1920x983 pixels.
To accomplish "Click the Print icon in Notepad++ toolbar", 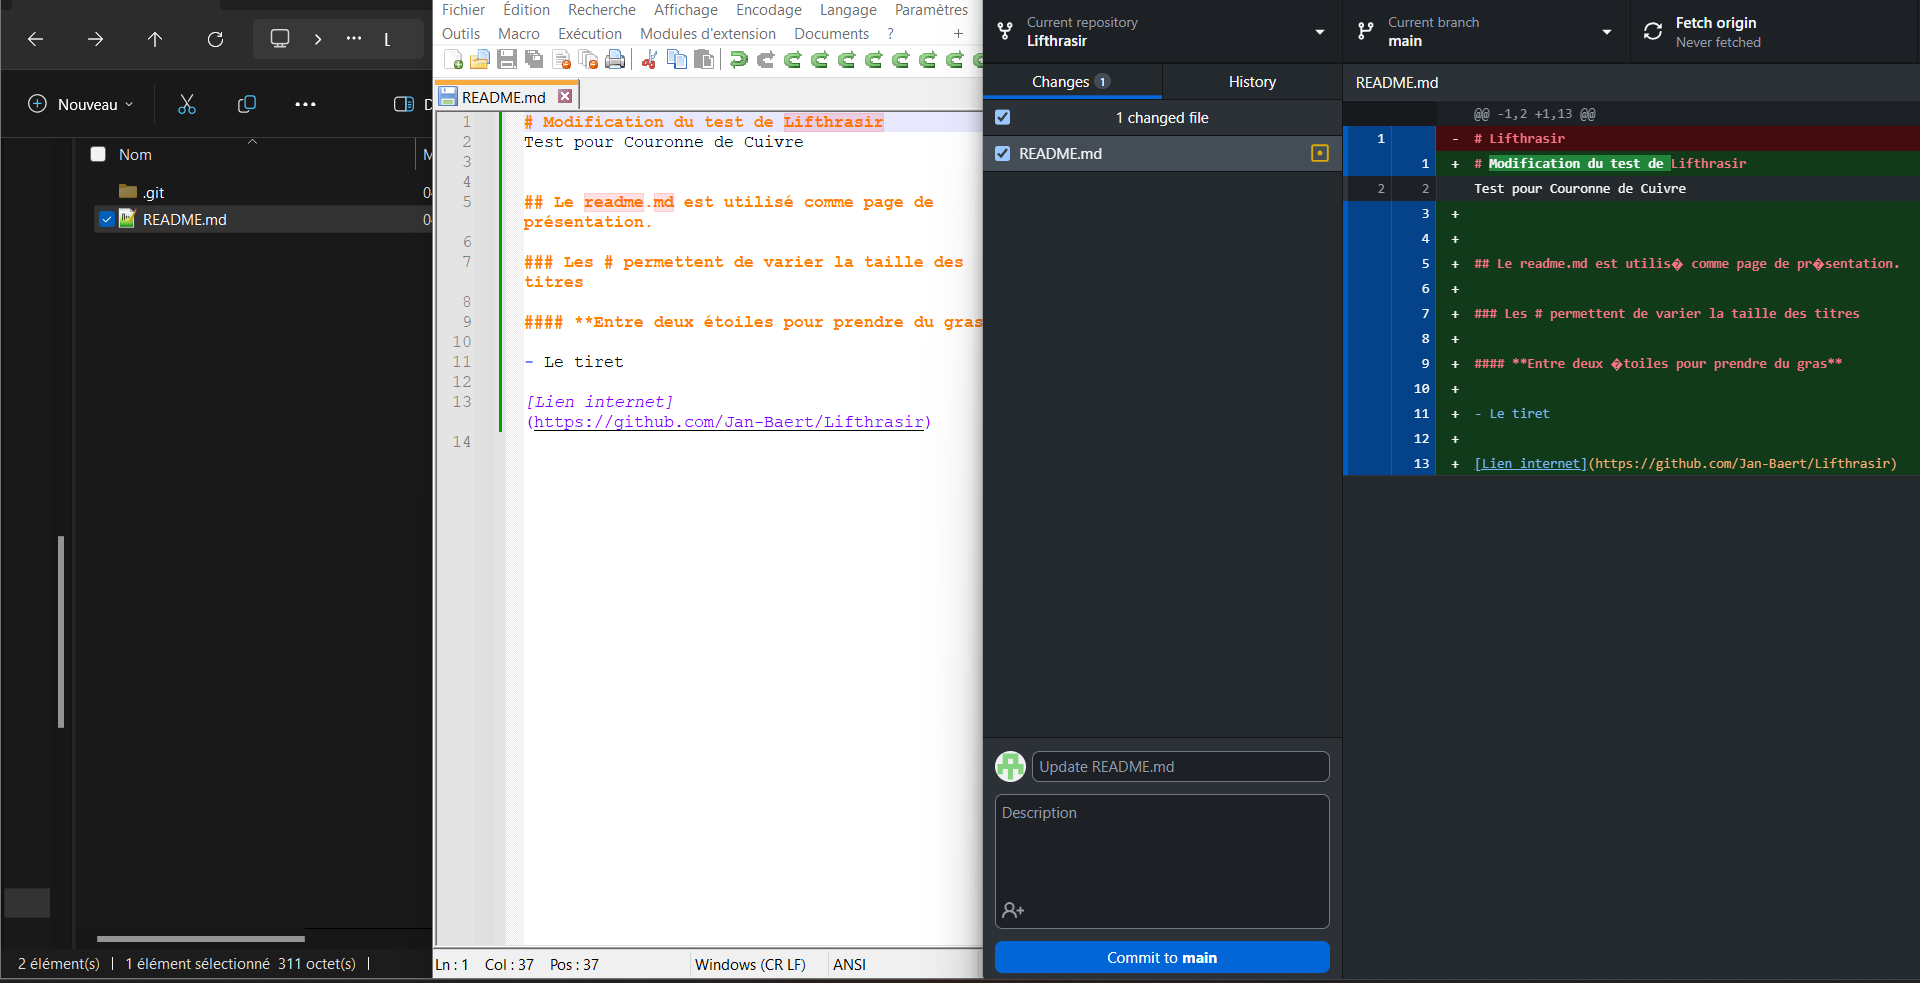I will click(x=615, y=60).
